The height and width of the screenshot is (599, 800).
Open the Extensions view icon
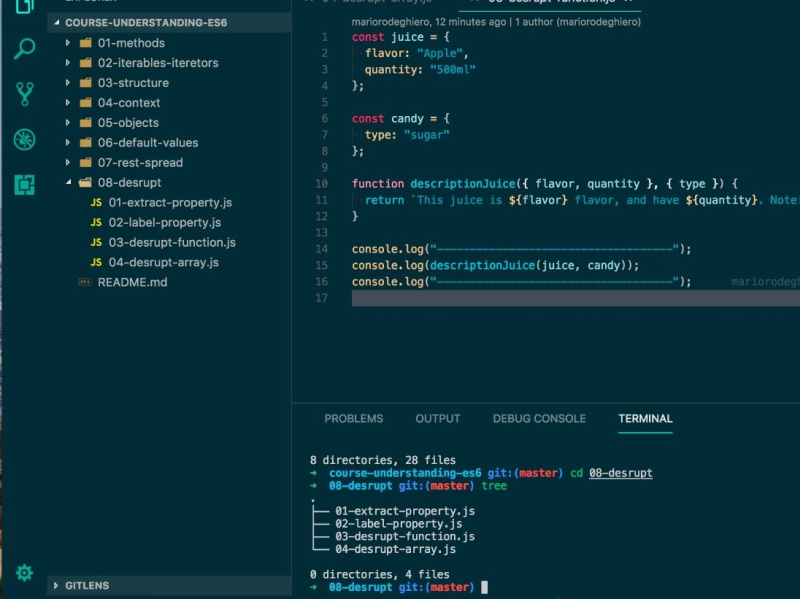tap(24, 184)
